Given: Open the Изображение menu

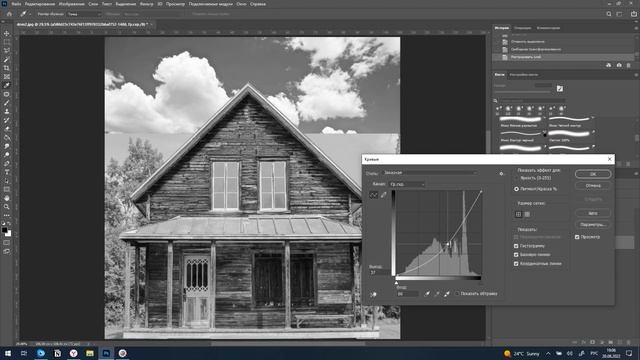Looking at the screenshot, I should pos(71,4).
